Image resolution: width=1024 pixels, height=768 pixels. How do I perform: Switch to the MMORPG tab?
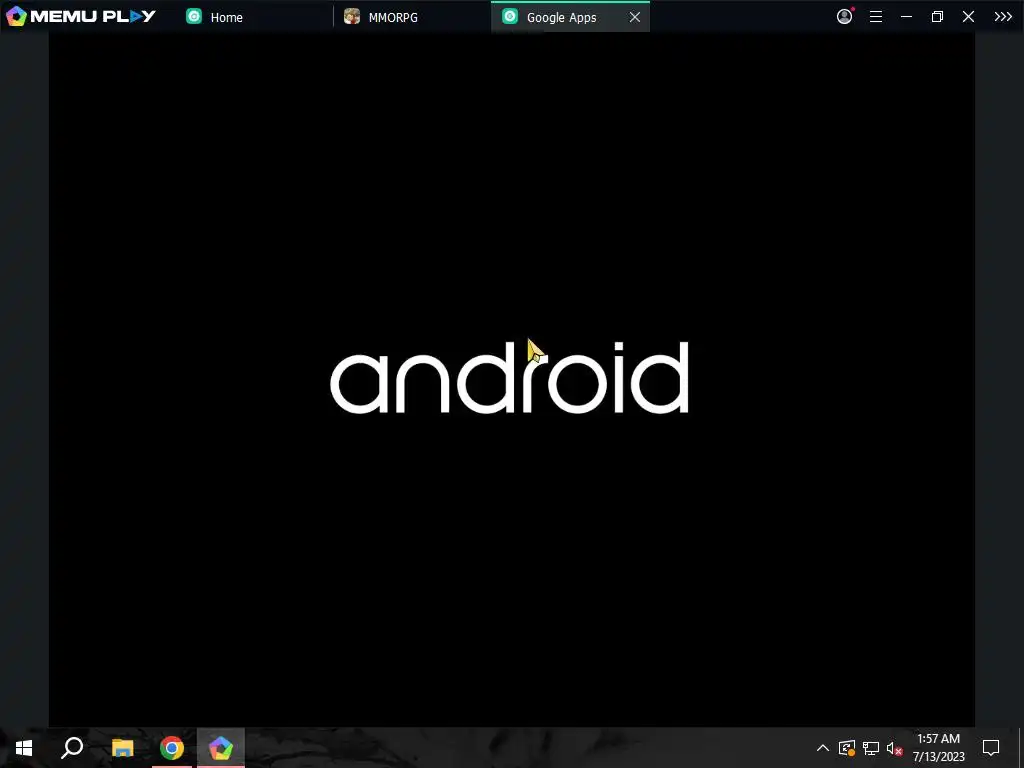pos(412,17)
